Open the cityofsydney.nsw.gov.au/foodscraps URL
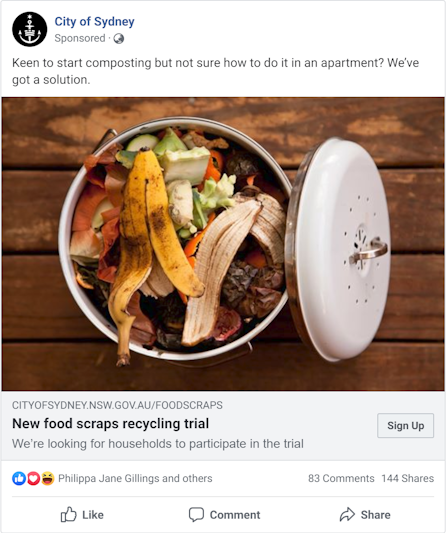 pyautogui.click(x=117, y=405)
